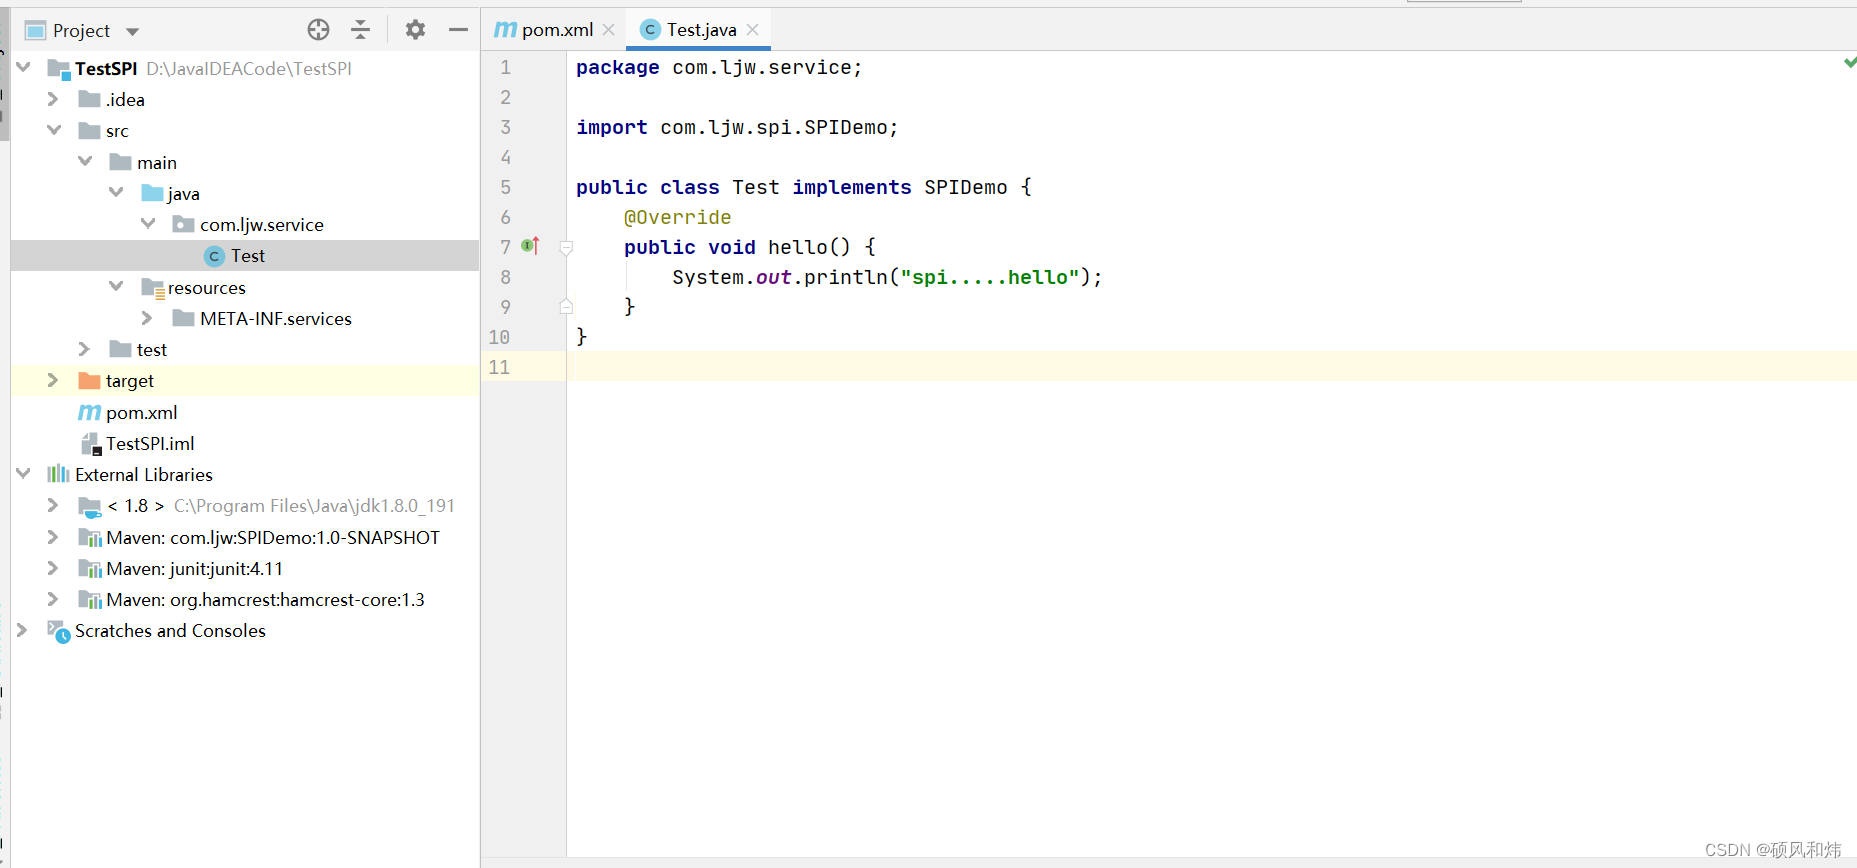The height and width of the screenshot is (868, 1857).
Task: Close the pom.xml tab
Action: pyautogui.click(x=608, y=30)
